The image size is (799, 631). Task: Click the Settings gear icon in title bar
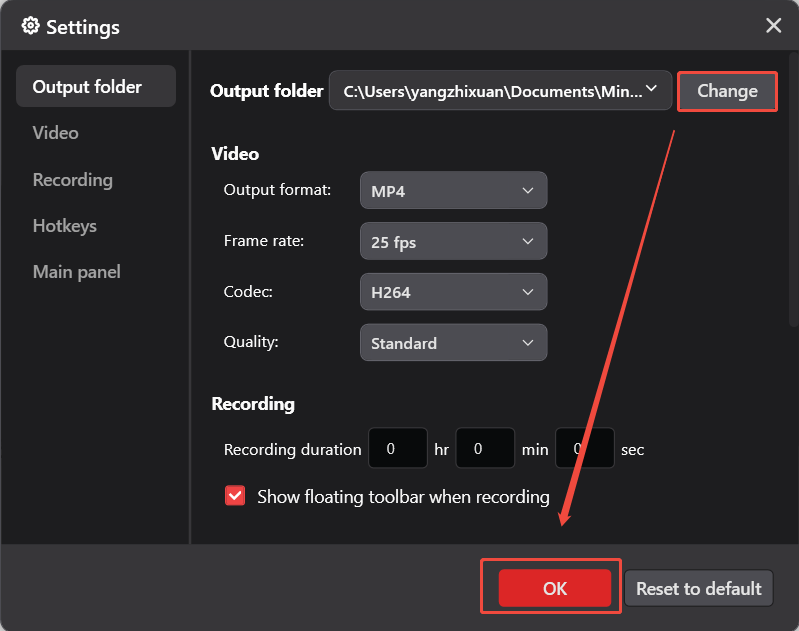(31, 26)
